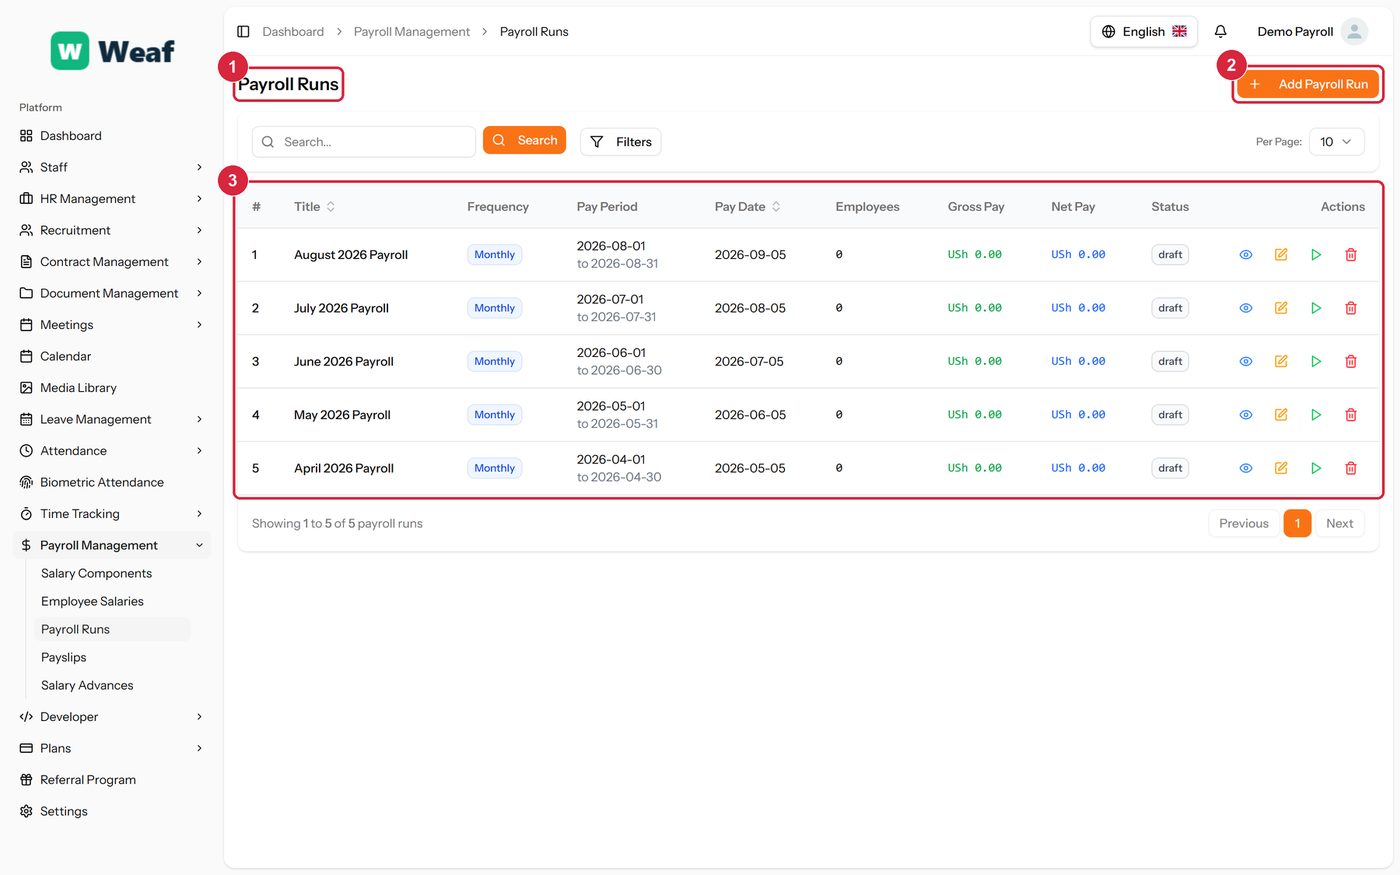Expand the Document Management sidebar menu
This screenshot has width=1400, height=875.
[111, 293]
